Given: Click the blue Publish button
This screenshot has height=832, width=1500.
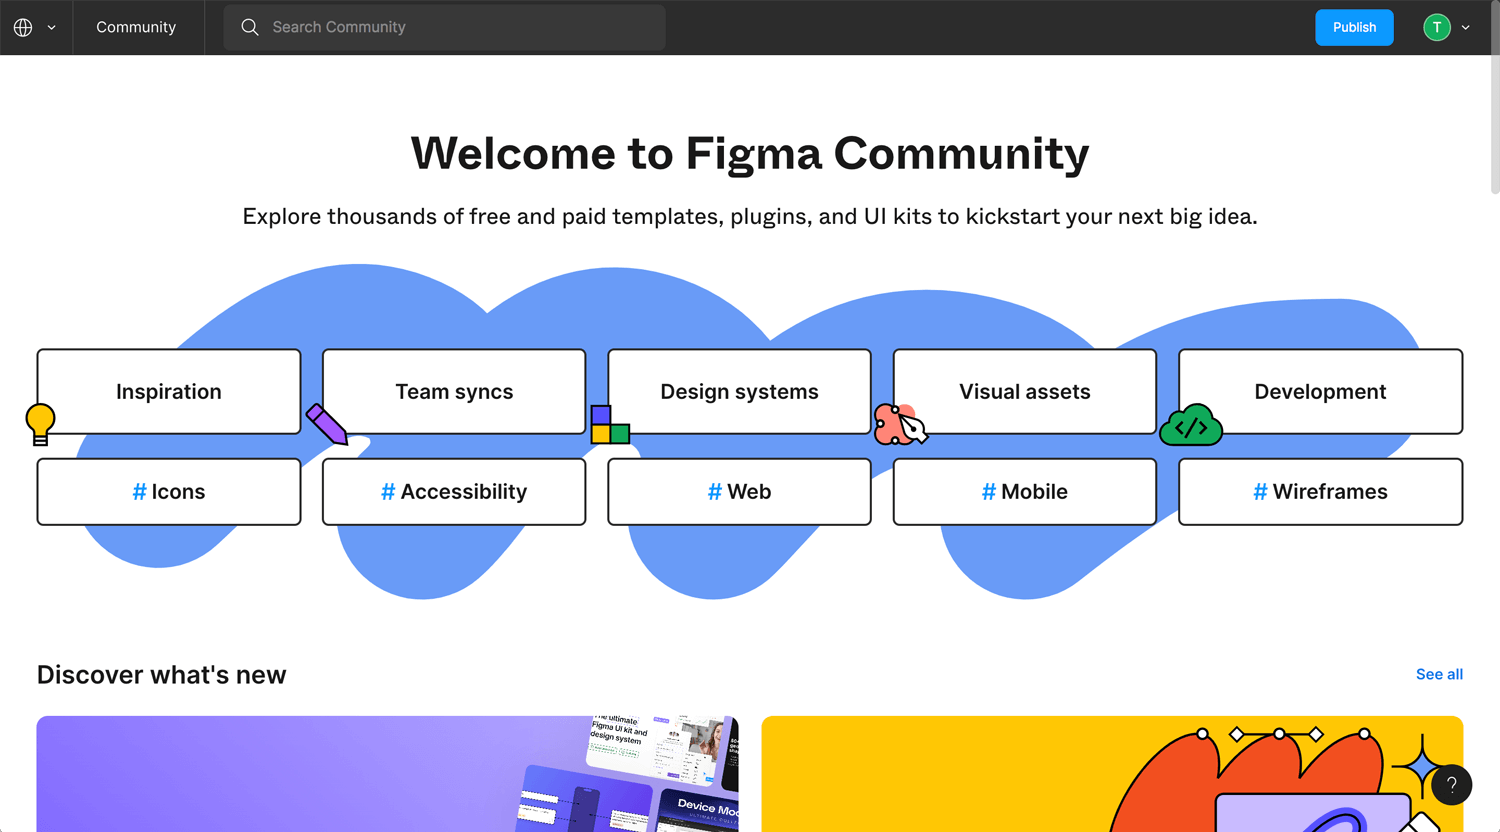Looking at the screenshot, I should point(1354,27).
